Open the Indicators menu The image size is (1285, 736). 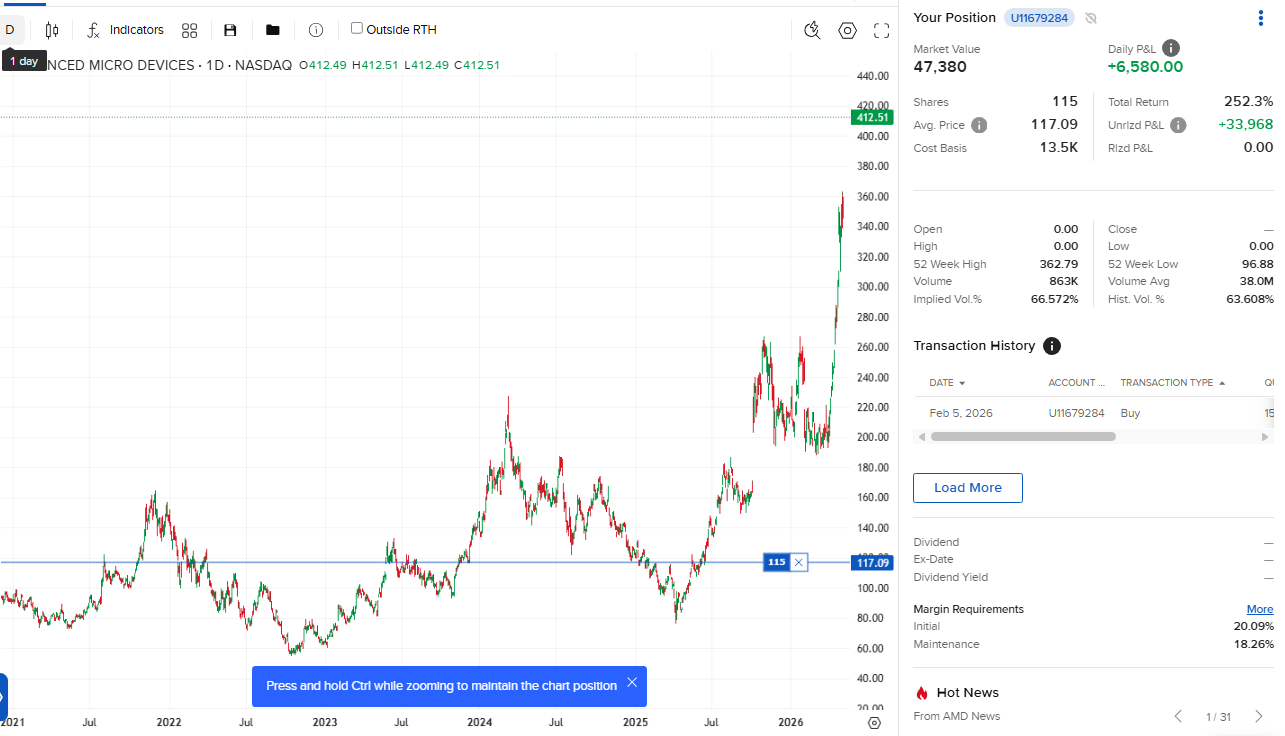click(125, 30)
